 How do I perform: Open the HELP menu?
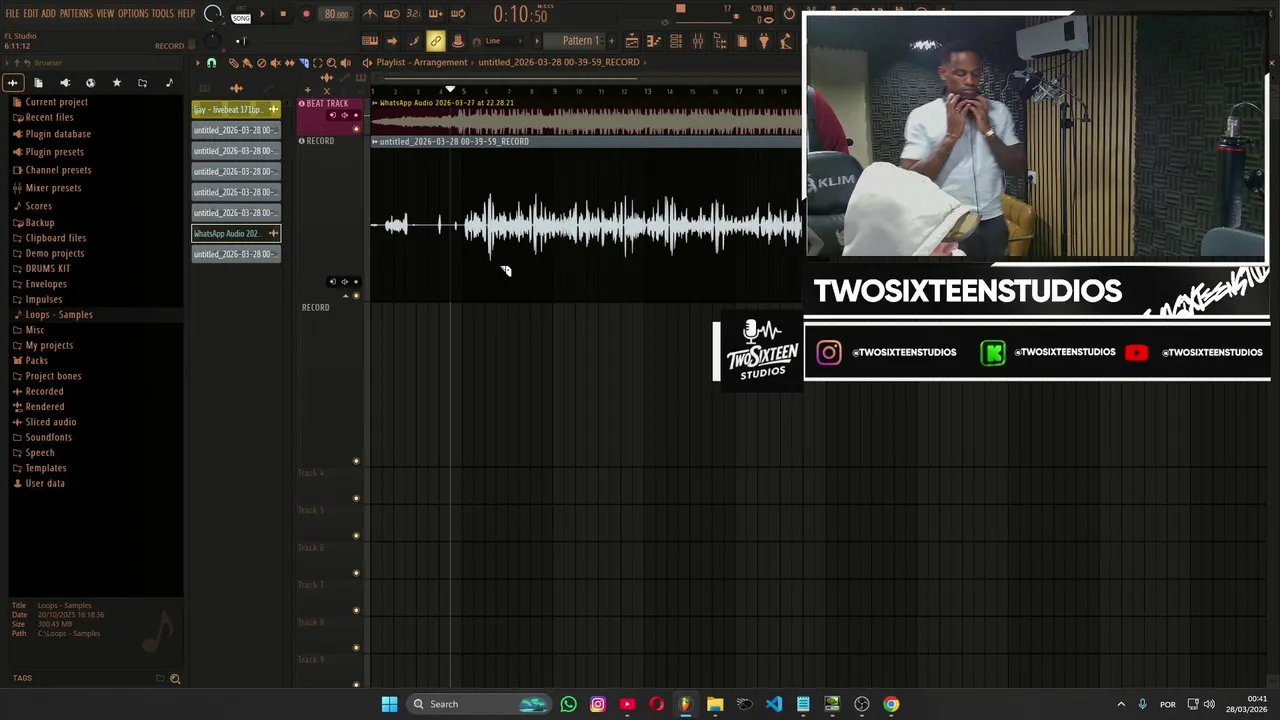coord(186,13)
